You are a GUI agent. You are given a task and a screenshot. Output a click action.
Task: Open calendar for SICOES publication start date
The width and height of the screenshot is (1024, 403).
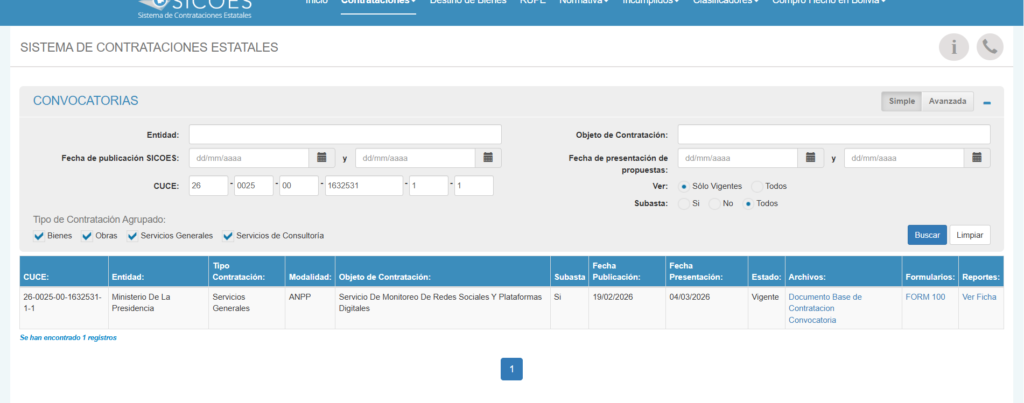tap(322, 158)
